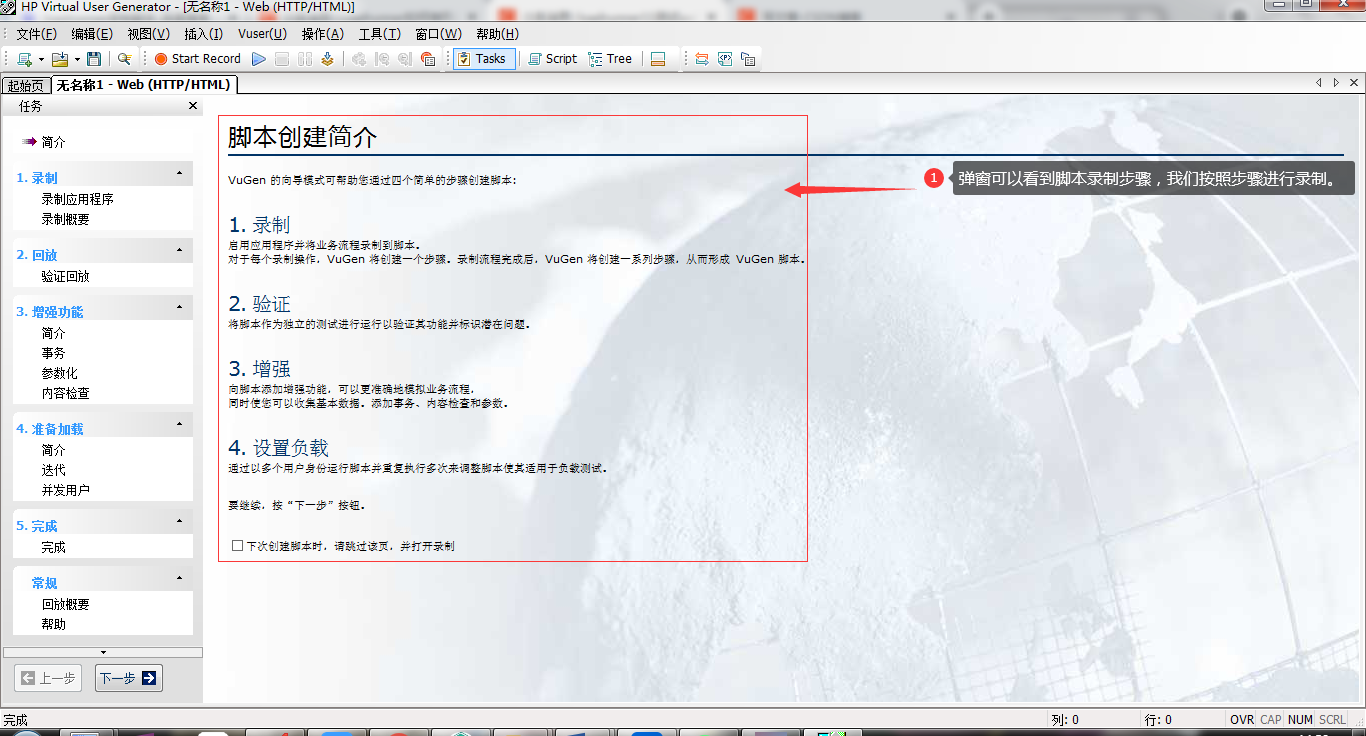
Task: Click the grayed Insert Step puzzle icon
Action: 359,59
